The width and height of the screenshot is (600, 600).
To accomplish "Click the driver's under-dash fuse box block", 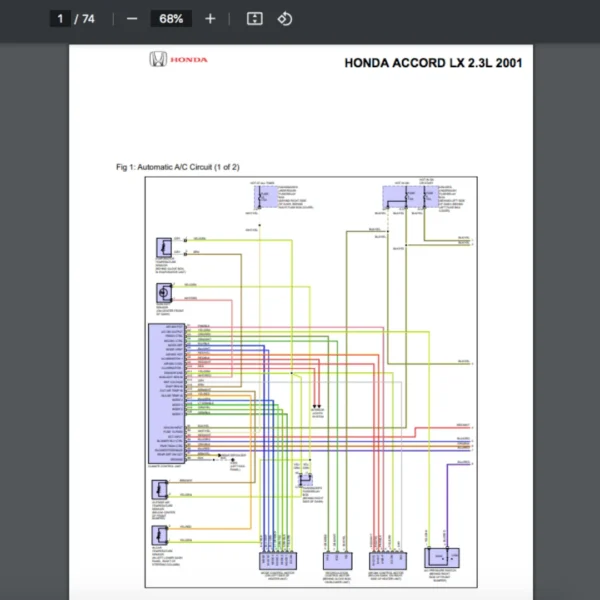I will click(x=411, y=197).
